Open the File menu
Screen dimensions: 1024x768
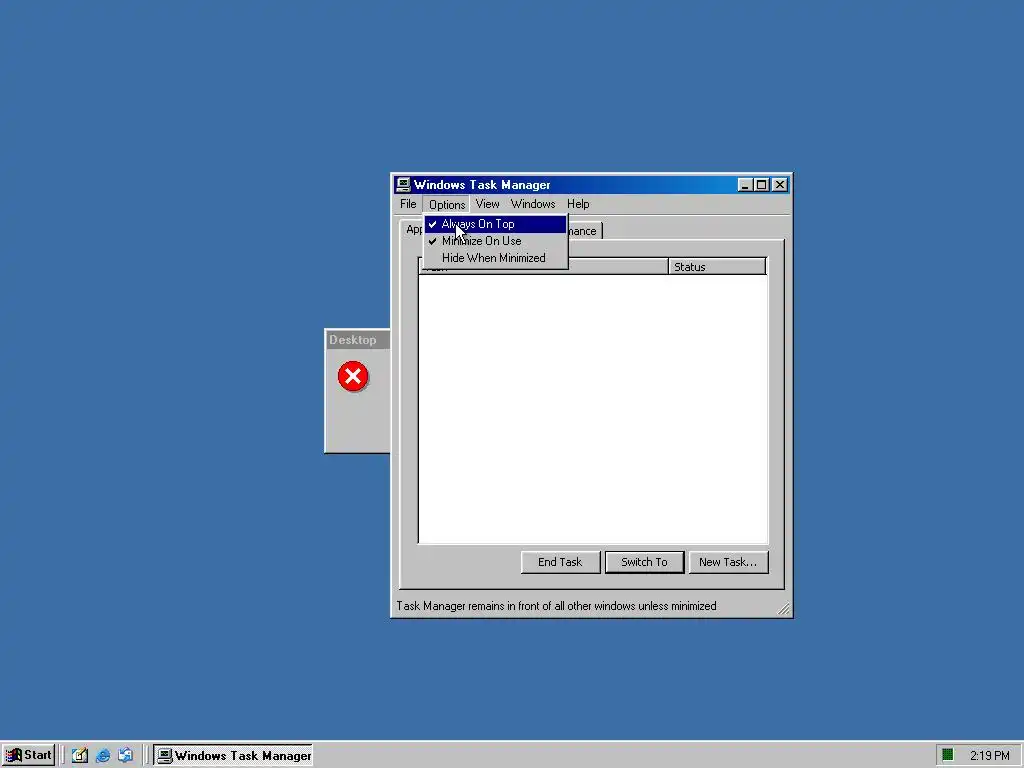click(408, 204)
